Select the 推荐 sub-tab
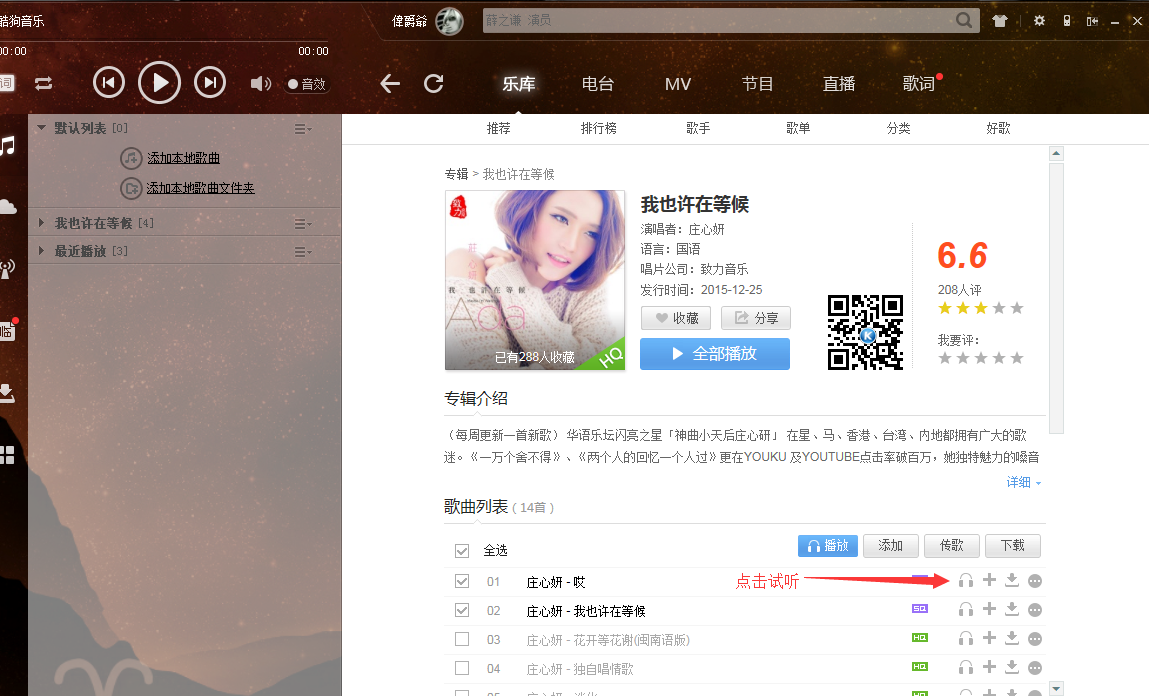The height and width of the screenshot is (696, 1149). click(x=499, y=128)
